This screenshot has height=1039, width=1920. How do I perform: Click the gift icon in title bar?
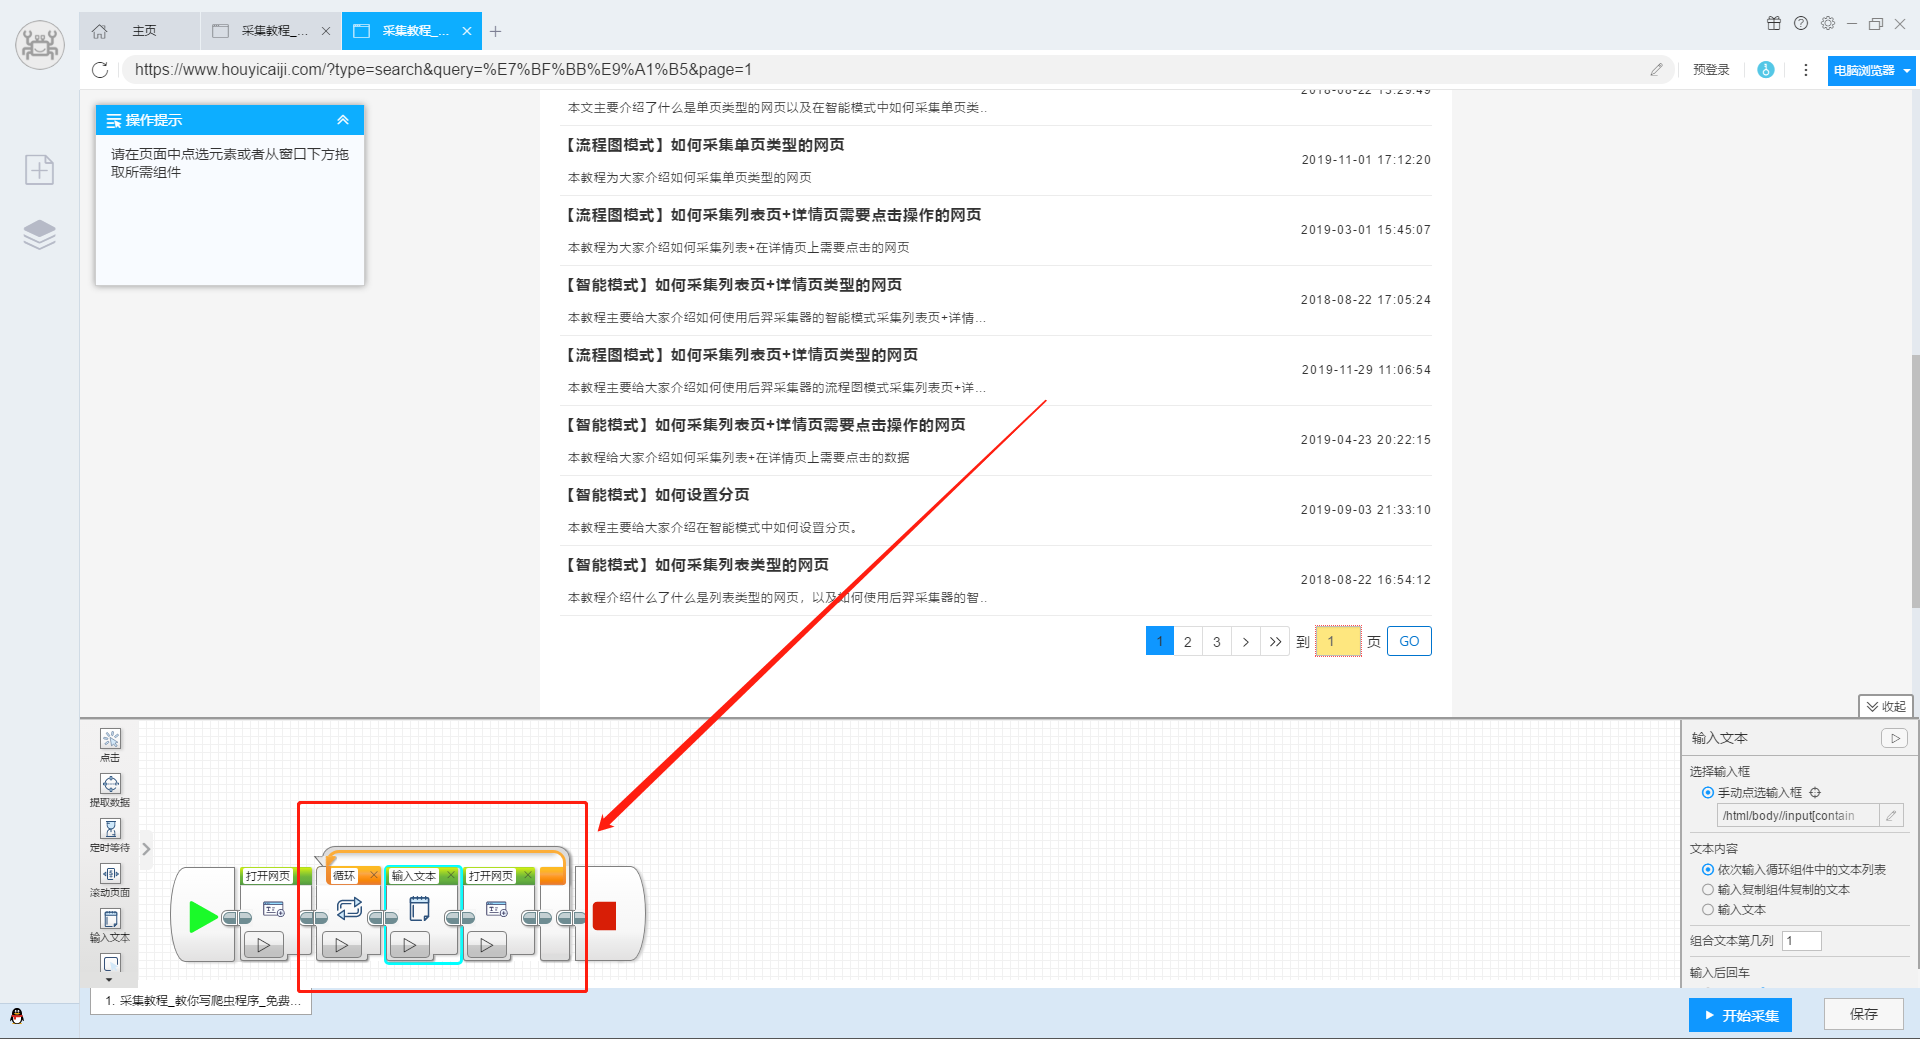click(1773, 23)
